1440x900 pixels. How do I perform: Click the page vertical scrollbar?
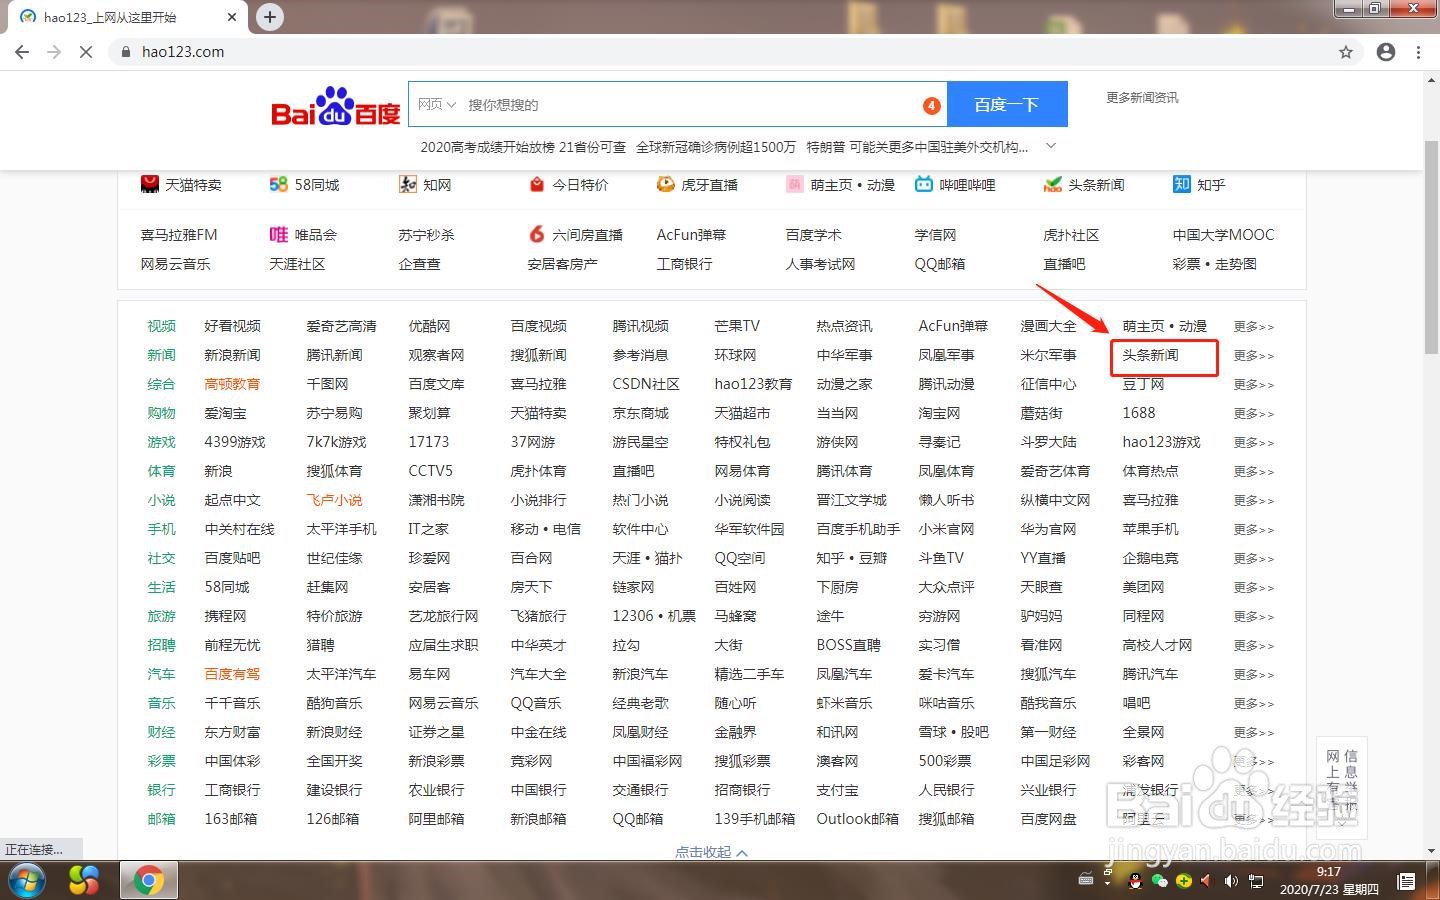1431,247
